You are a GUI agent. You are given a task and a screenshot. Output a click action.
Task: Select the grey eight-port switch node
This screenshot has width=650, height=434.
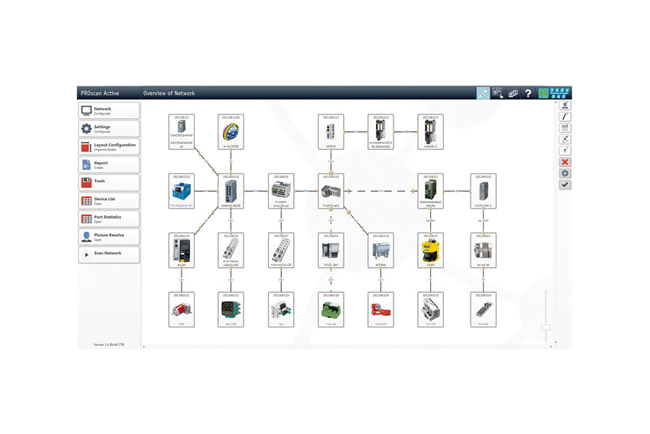pos(231,191)
